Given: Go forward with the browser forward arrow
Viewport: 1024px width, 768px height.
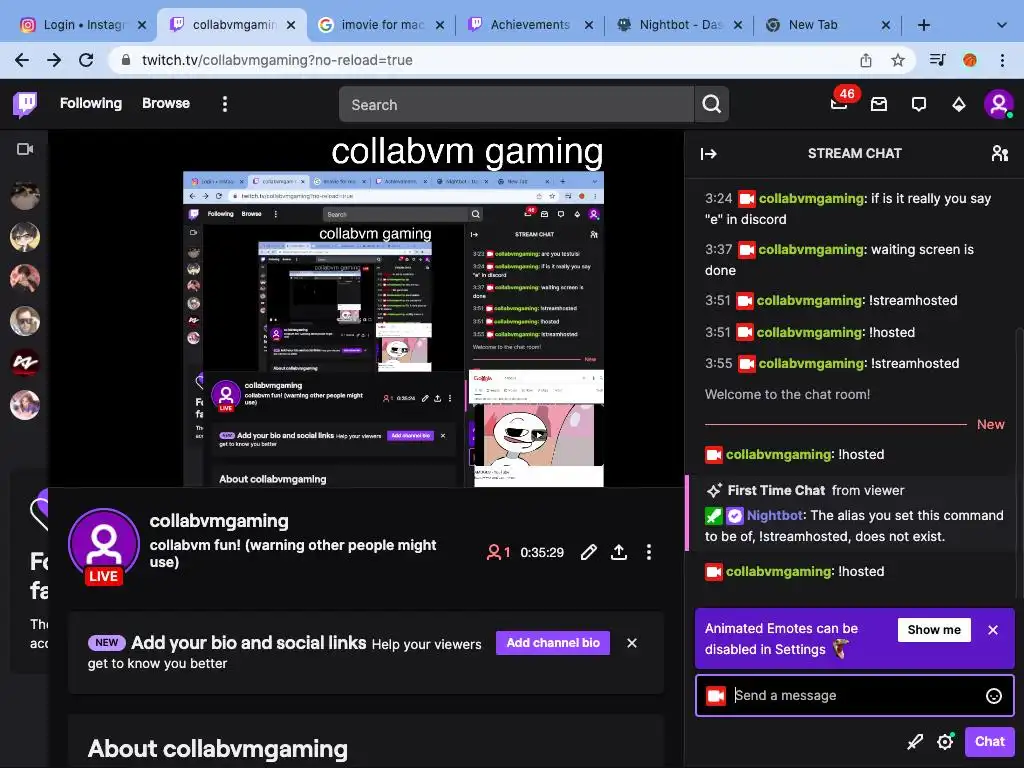Looking at the screenshot, I should pyautogui.click(x=54, y=60).
